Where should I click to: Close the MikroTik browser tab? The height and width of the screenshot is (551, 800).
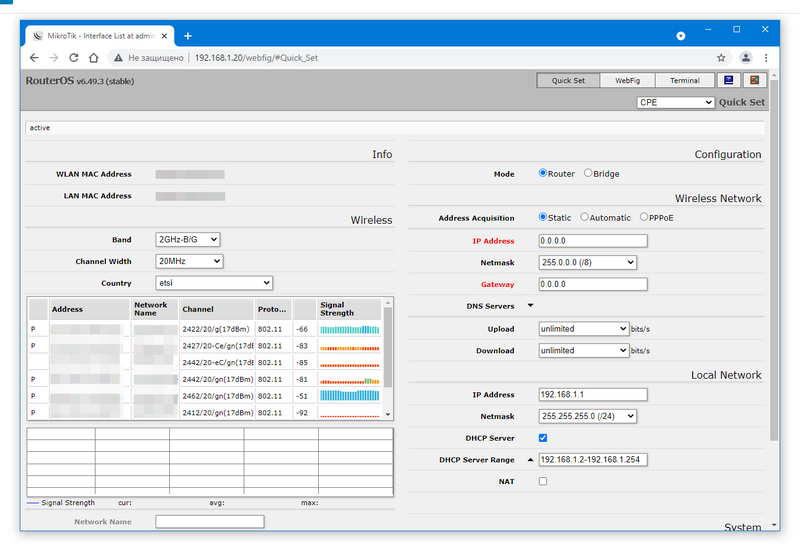(x=164, y=36)
